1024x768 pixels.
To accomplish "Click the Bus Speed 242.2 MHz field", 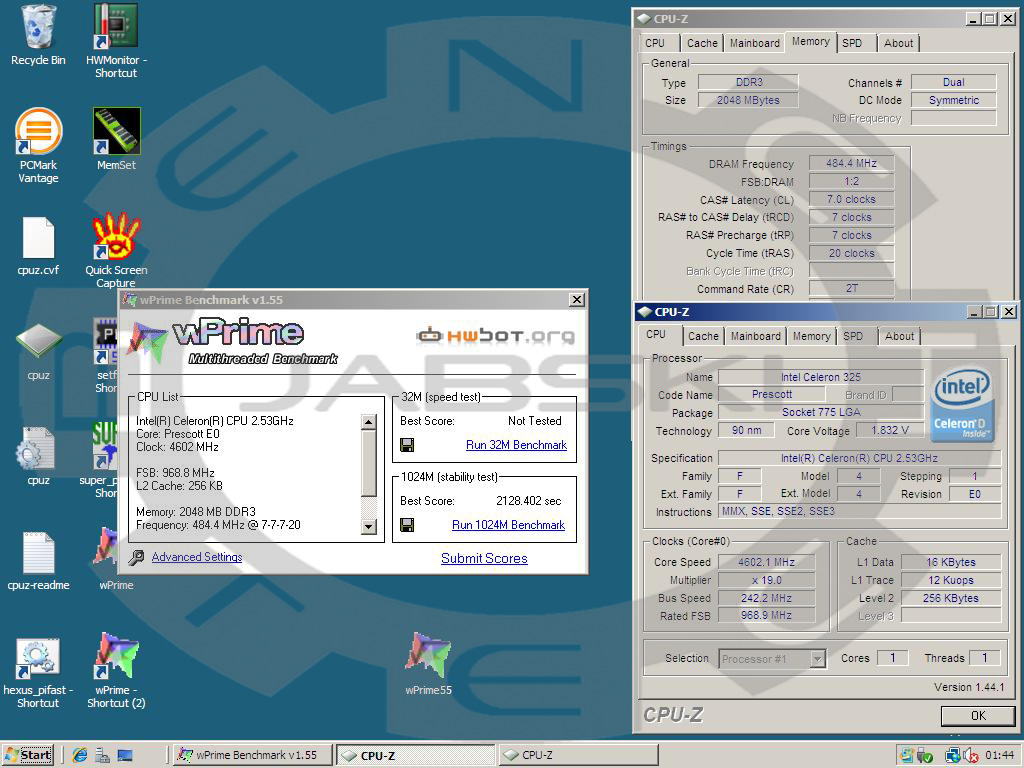I will click(x=767, y=598).
